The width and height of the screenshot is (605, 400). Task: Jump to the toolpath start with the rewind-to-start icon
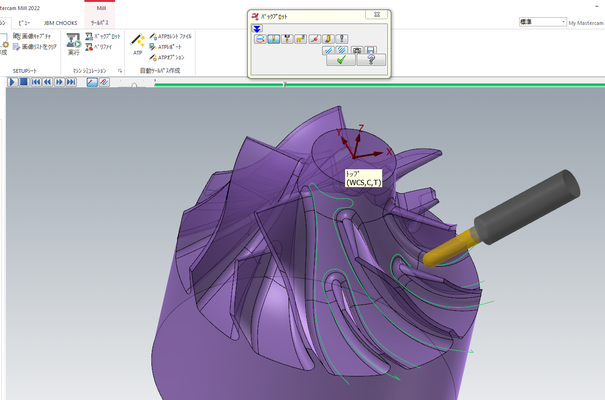(x=36, y=82)
